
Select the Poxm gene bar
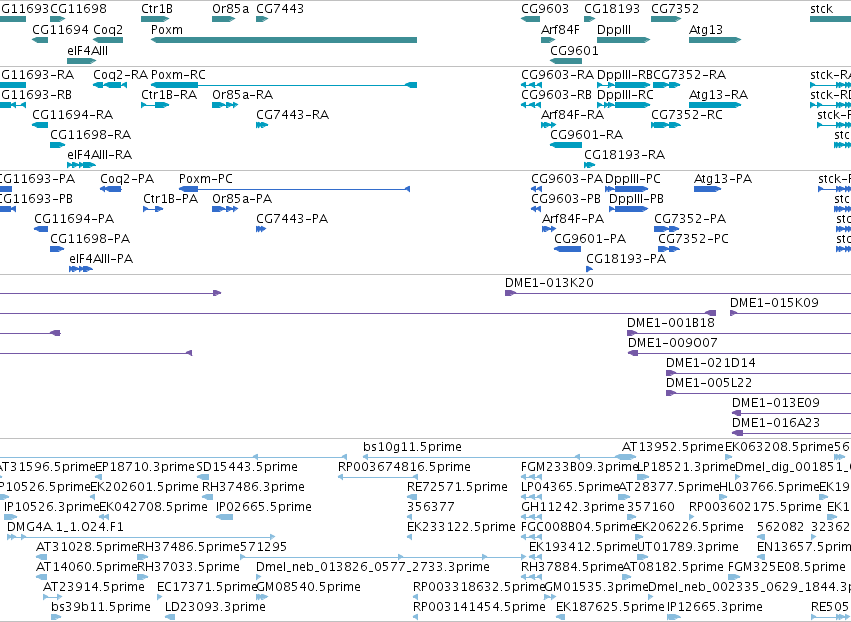coord(284,40)
